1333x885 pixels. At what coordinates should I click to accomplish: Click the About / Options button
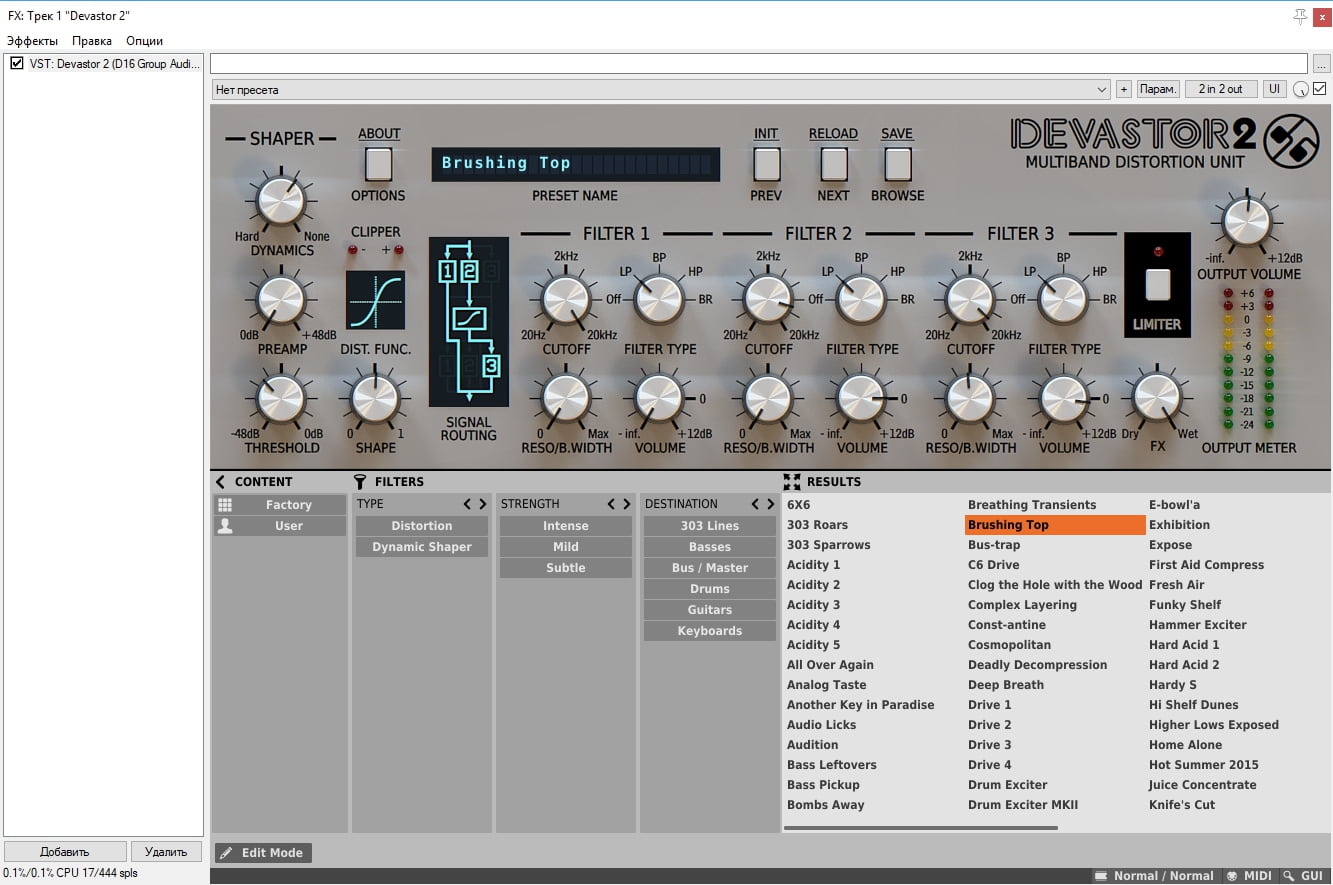click(378, 164)
